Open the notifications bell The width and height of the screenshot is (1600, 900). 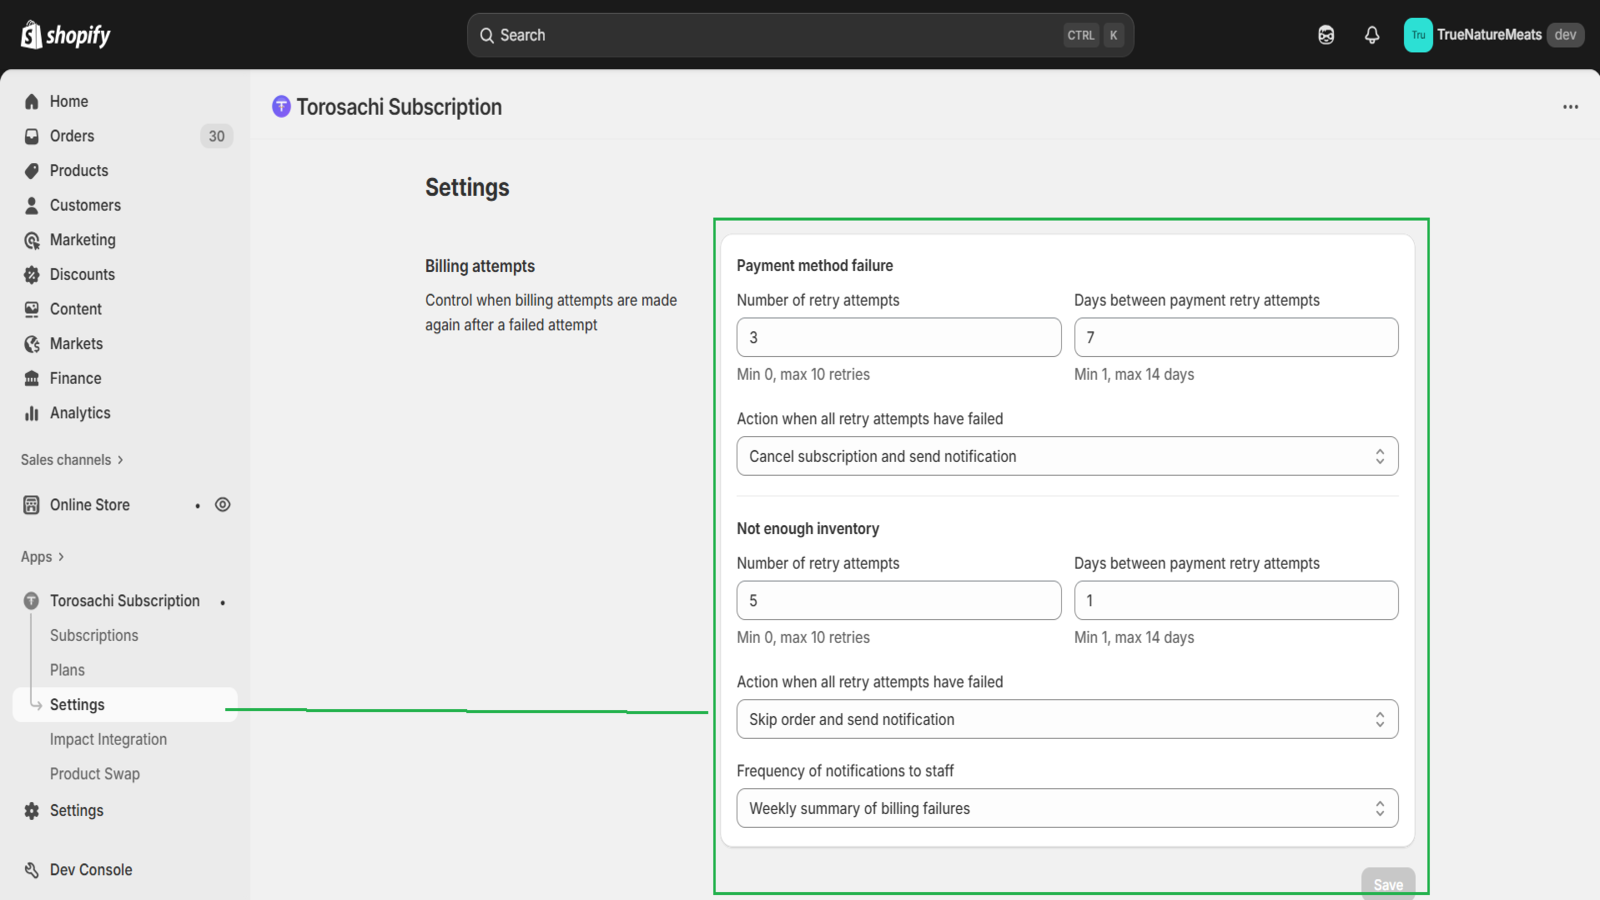coord(1372,35)
